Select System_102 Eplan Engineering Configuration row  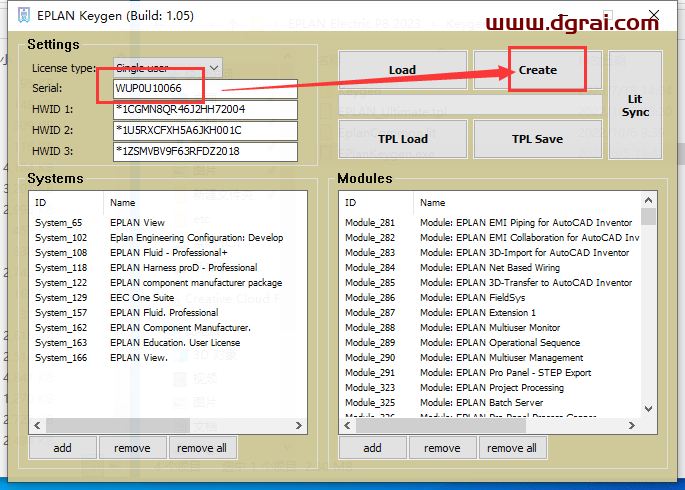click(168, 238)
